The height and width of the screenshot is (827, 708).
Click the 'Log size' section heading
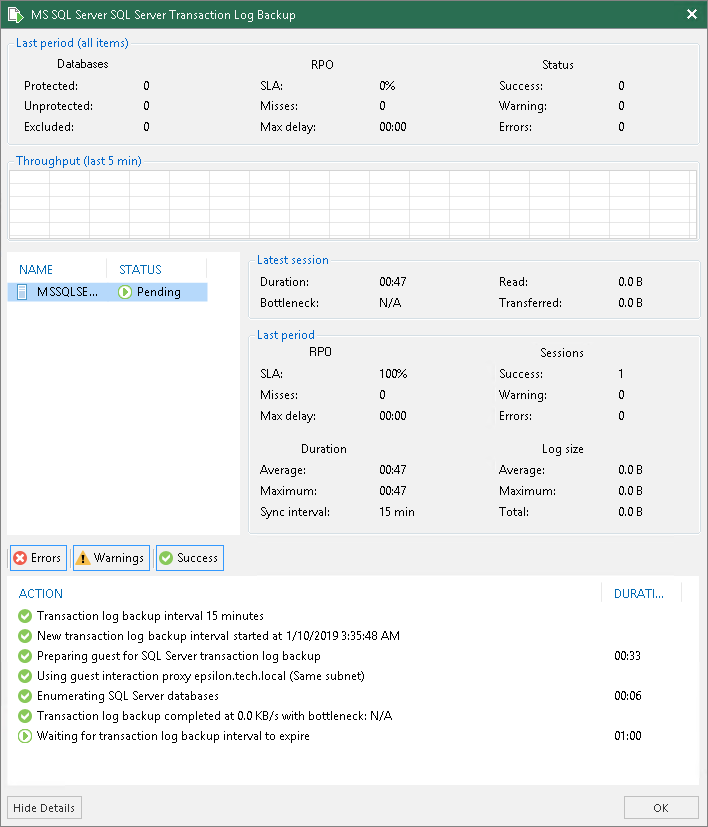[562, 449]
